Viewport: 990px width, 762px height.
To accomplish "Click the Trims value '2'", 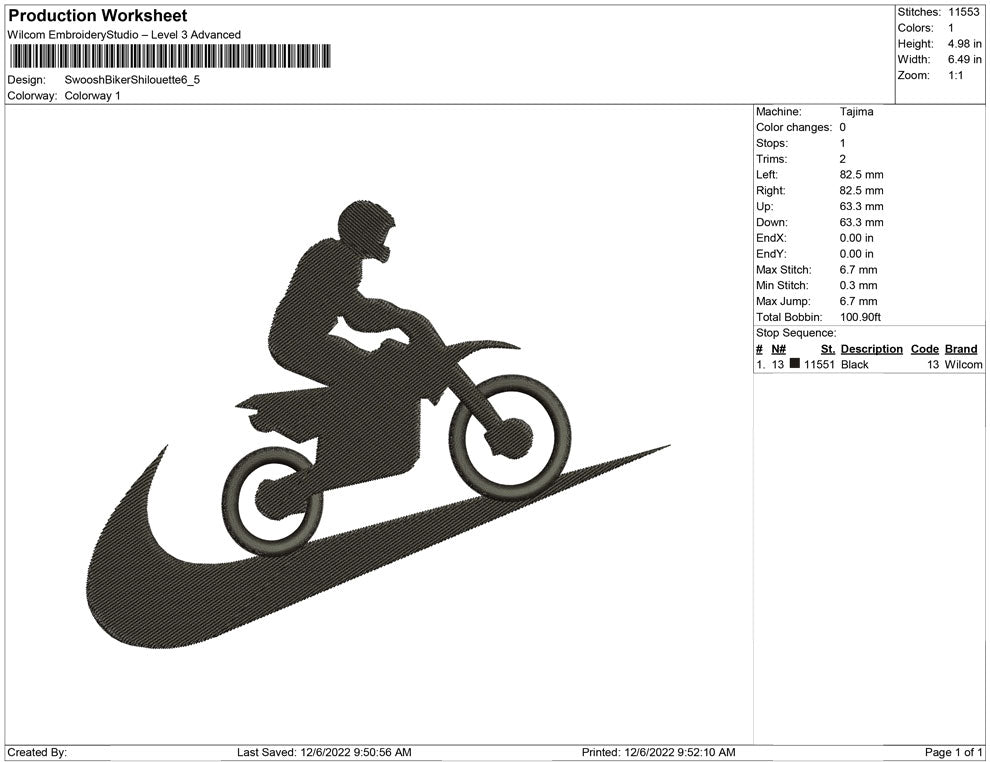I will (842, 159).
